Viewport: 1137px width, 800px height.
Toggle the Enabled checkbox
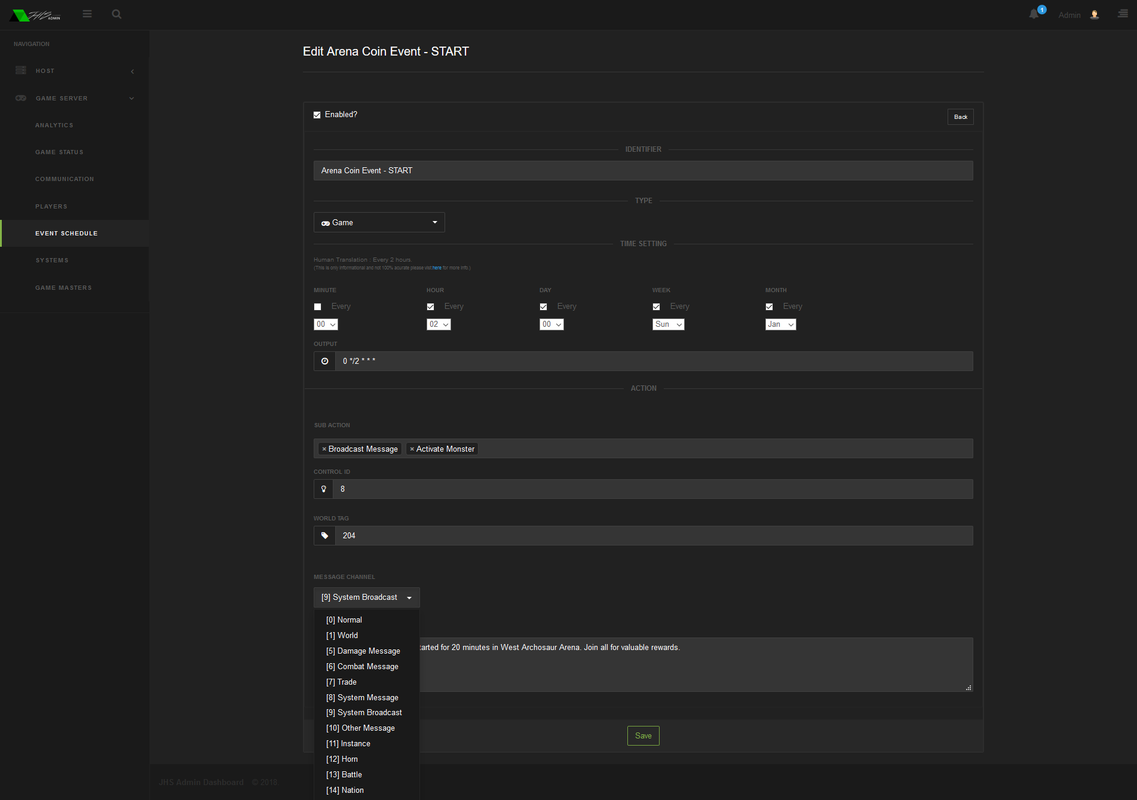[317, 115]
